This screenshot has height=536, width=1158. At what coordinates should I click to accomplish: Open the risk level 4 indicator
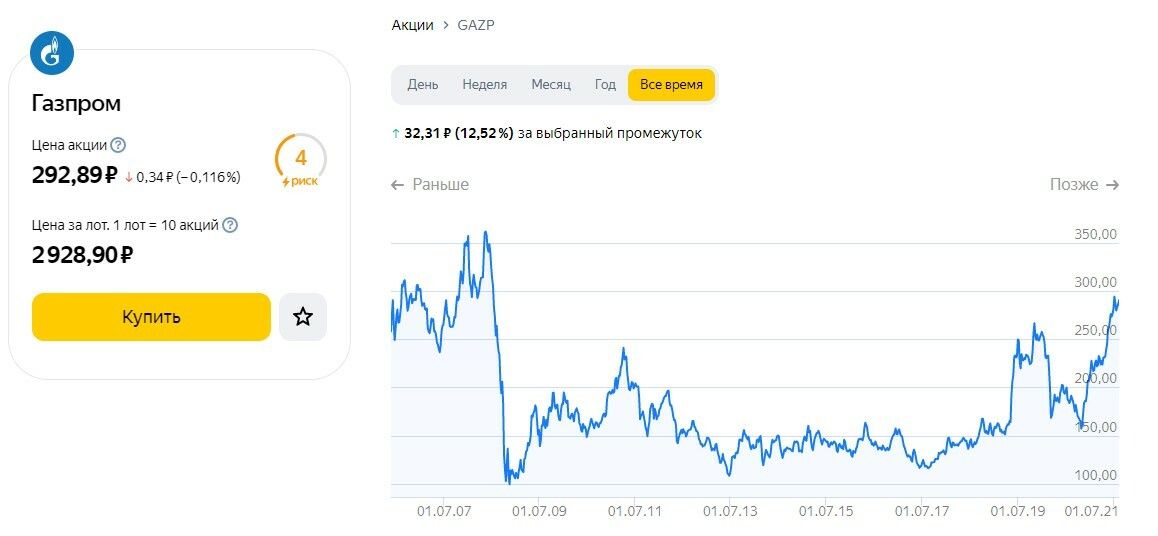pyautogui.click(x=300, y=160)
